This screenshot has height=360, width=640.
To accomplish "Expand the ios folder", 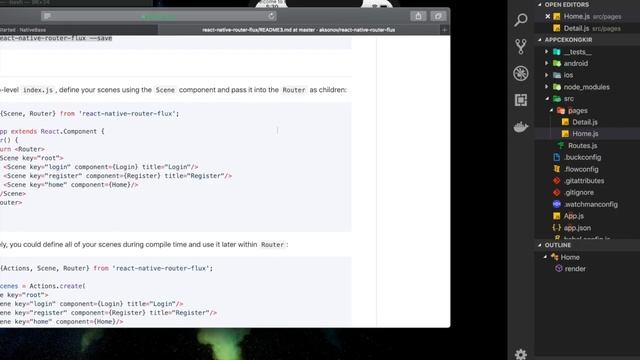I will [x=547, y=75].
